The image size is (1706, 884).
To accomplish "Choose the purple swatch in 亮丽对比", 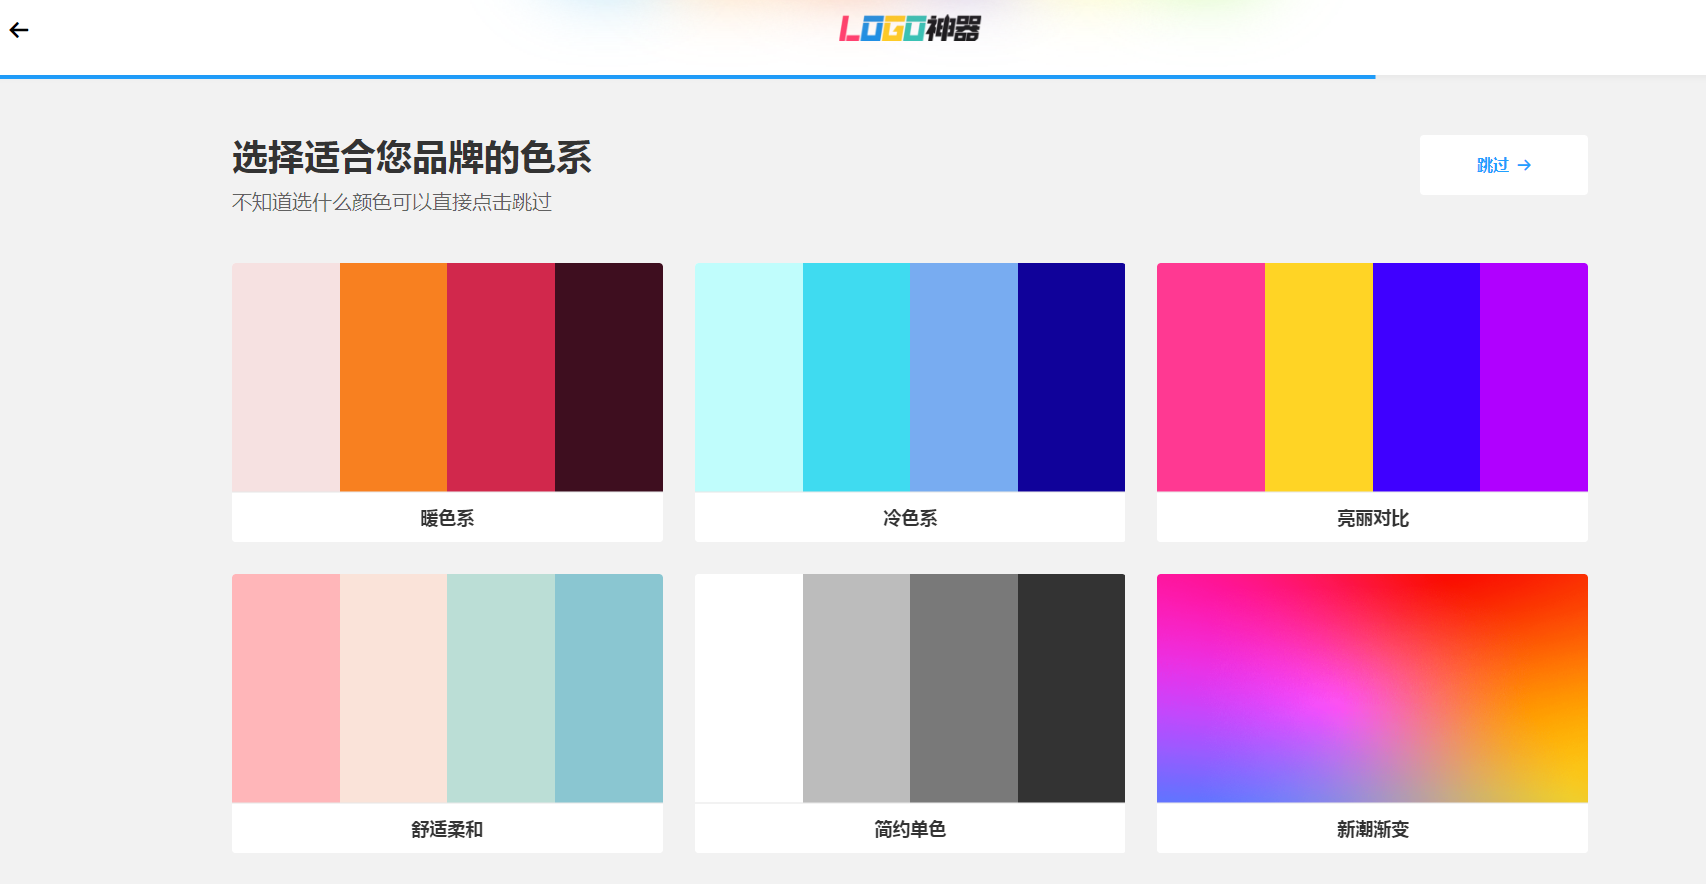I will (x=1534, y=377).
